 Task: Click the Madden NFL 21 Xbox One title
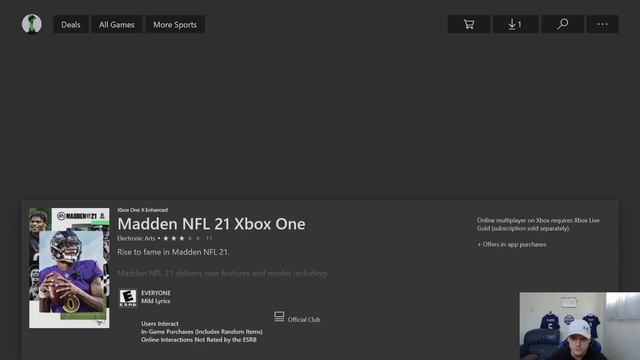coord(211,224)
